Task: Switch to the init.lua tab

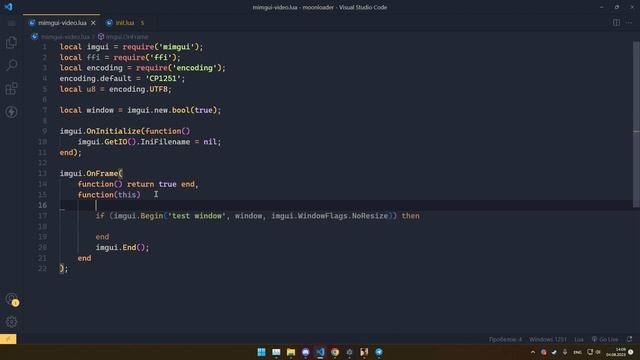Action: [125, 23]
